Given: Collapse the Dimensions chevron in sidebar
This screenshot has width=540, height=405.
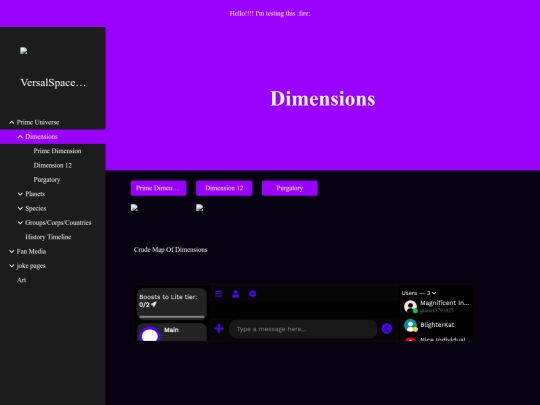Looking at the screenshot, I should click(20, 137).
